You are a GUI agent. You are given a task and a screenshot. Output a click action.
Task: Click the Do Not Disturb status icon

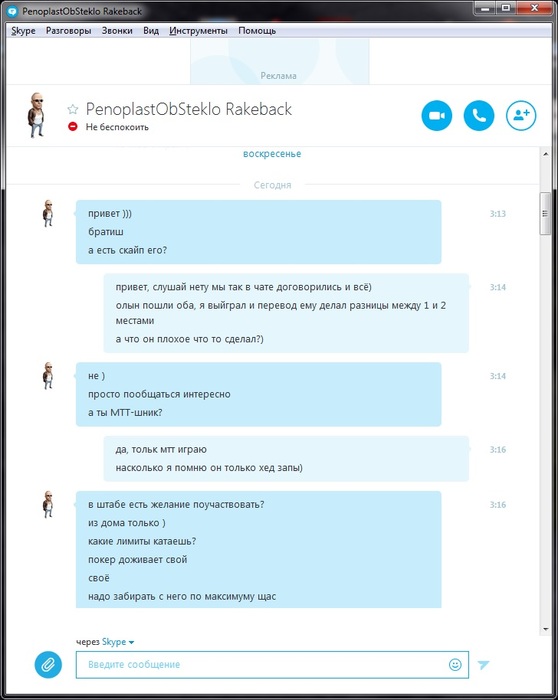(x=72, y=127)
